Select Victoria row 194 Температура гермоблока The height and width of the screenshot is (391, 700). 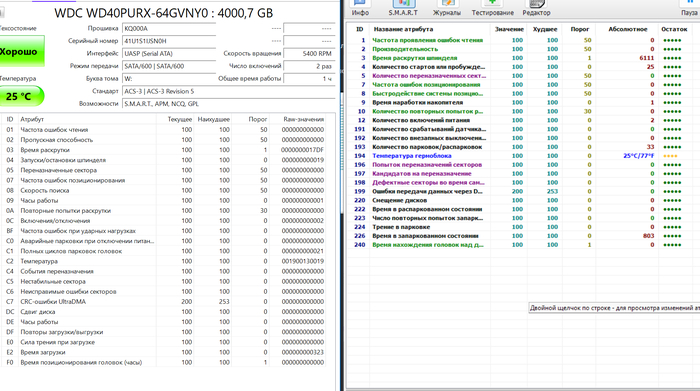pyautogui.click(x=523, y=156)
